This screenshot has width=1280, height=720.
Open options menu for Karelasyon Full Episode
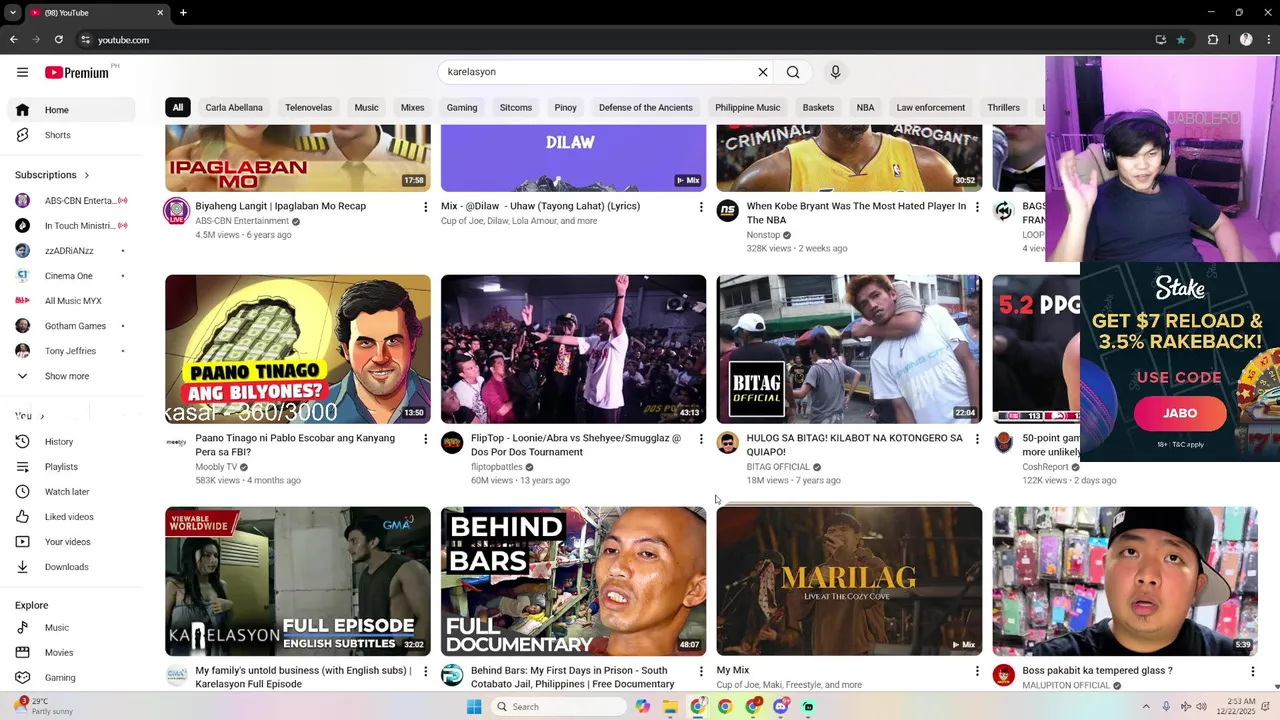point(425,671)
